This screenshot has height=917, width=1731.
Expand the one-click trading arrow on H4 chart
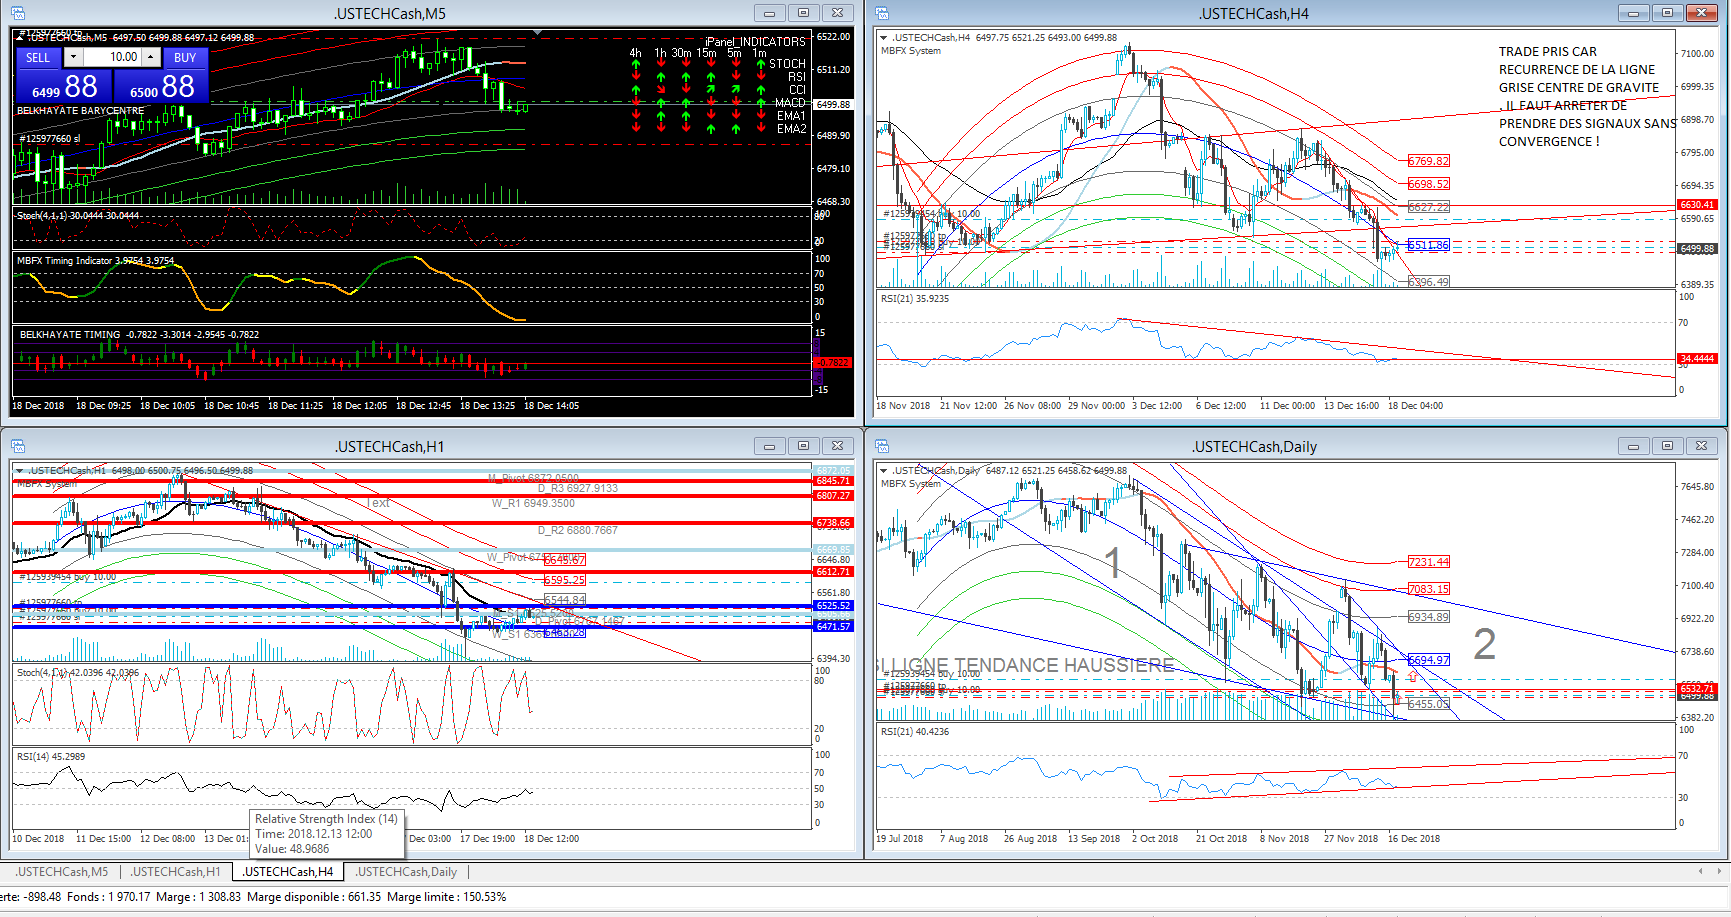pos(883,38)
